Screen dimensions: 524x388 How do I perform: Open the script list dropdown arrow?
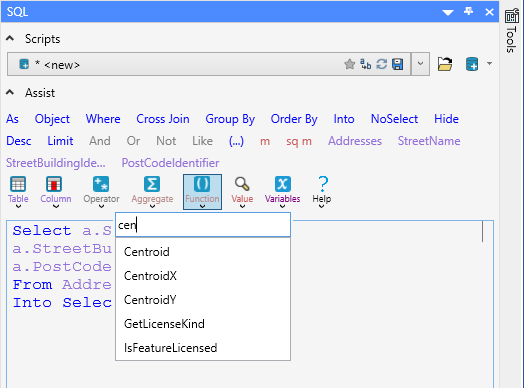pos(420,63)
